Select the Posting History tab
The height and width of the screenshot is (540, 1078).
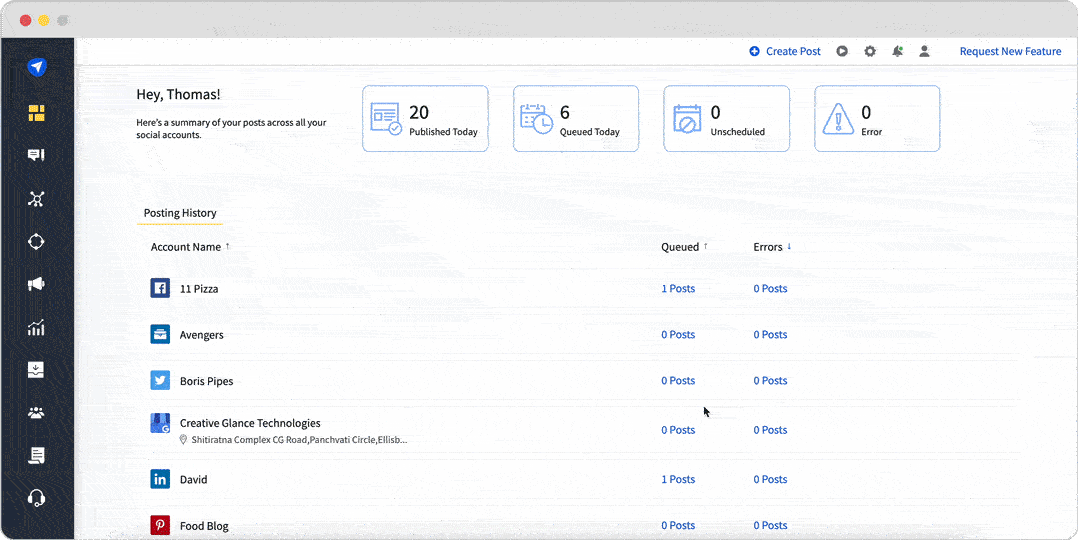pos(180,213)
